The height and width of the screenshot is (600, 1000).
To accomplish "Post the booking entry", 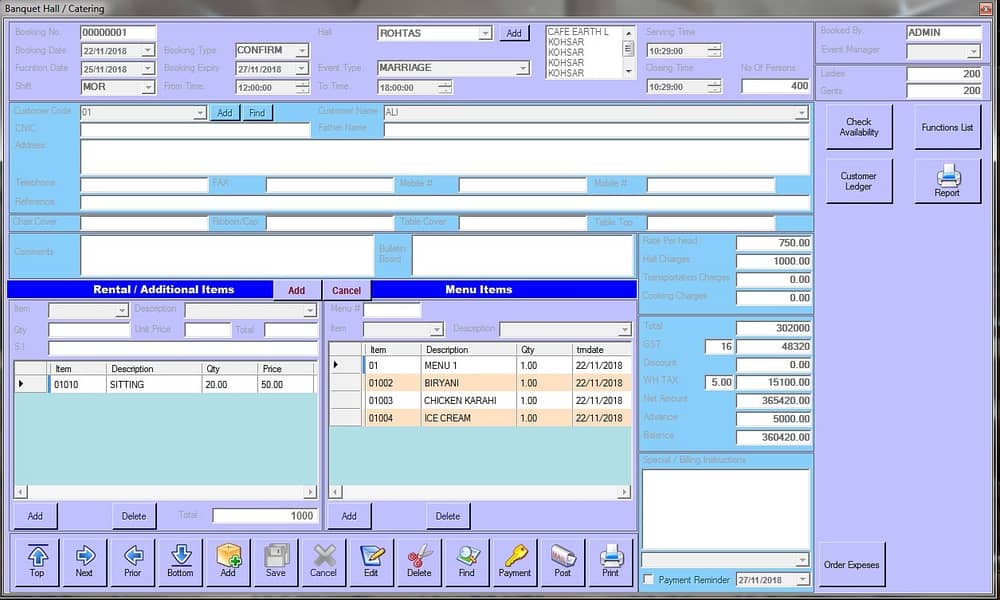I will tap(562, 562).
